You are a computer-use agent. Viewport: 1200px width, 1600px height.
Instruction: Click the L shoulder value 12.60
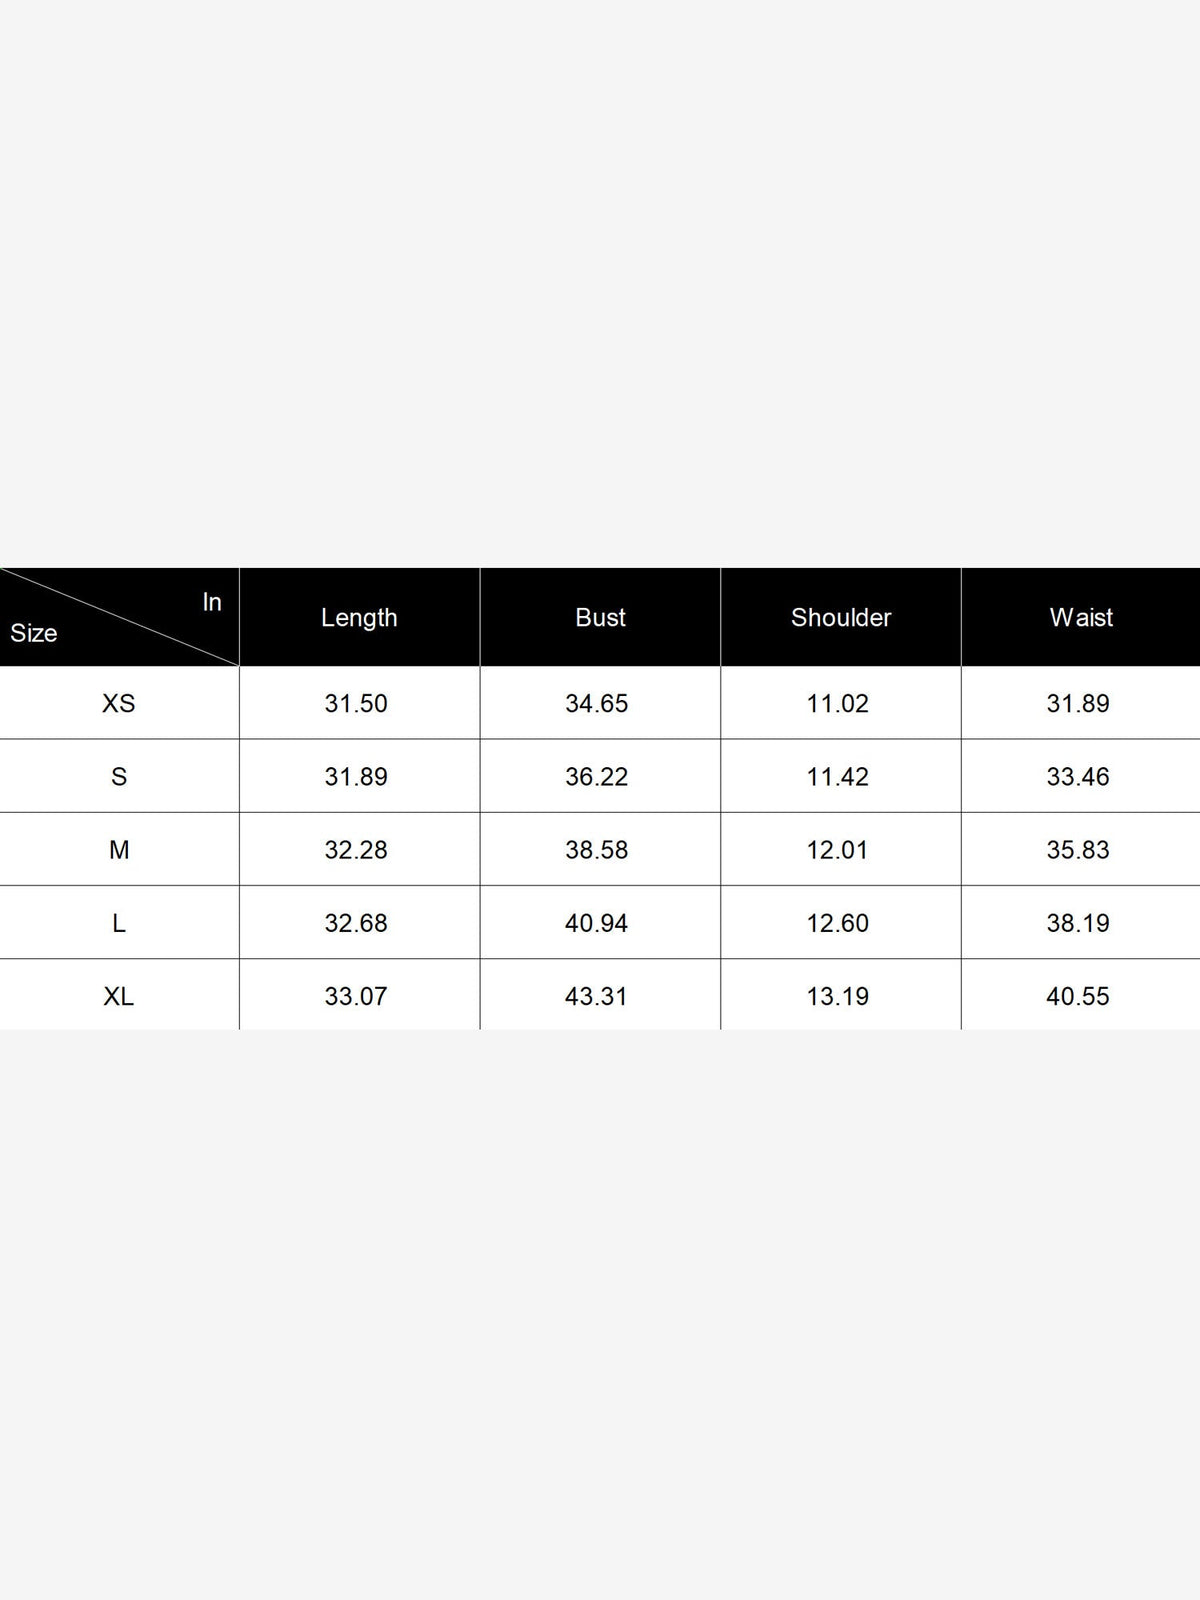(x=837, y=923)
